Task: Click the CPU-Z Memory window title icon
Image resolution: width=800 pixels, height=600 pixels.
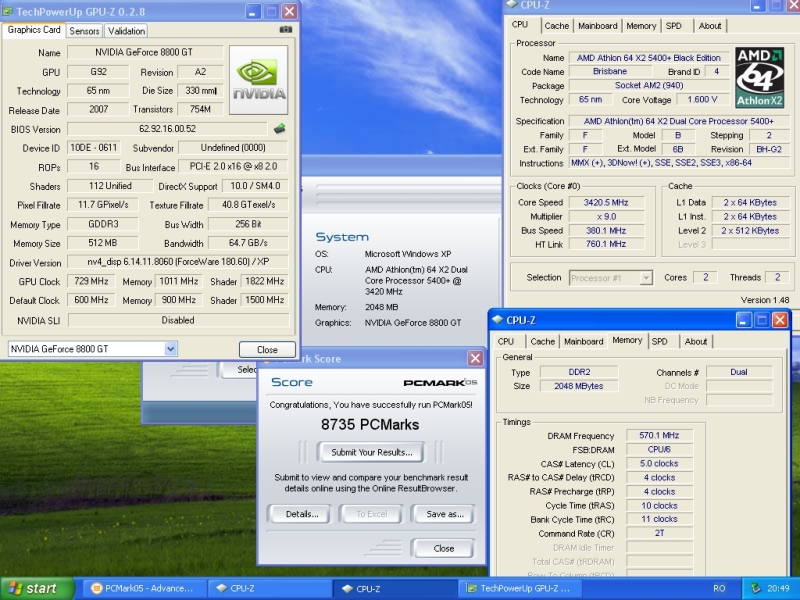Action: (x=497, y=320)
